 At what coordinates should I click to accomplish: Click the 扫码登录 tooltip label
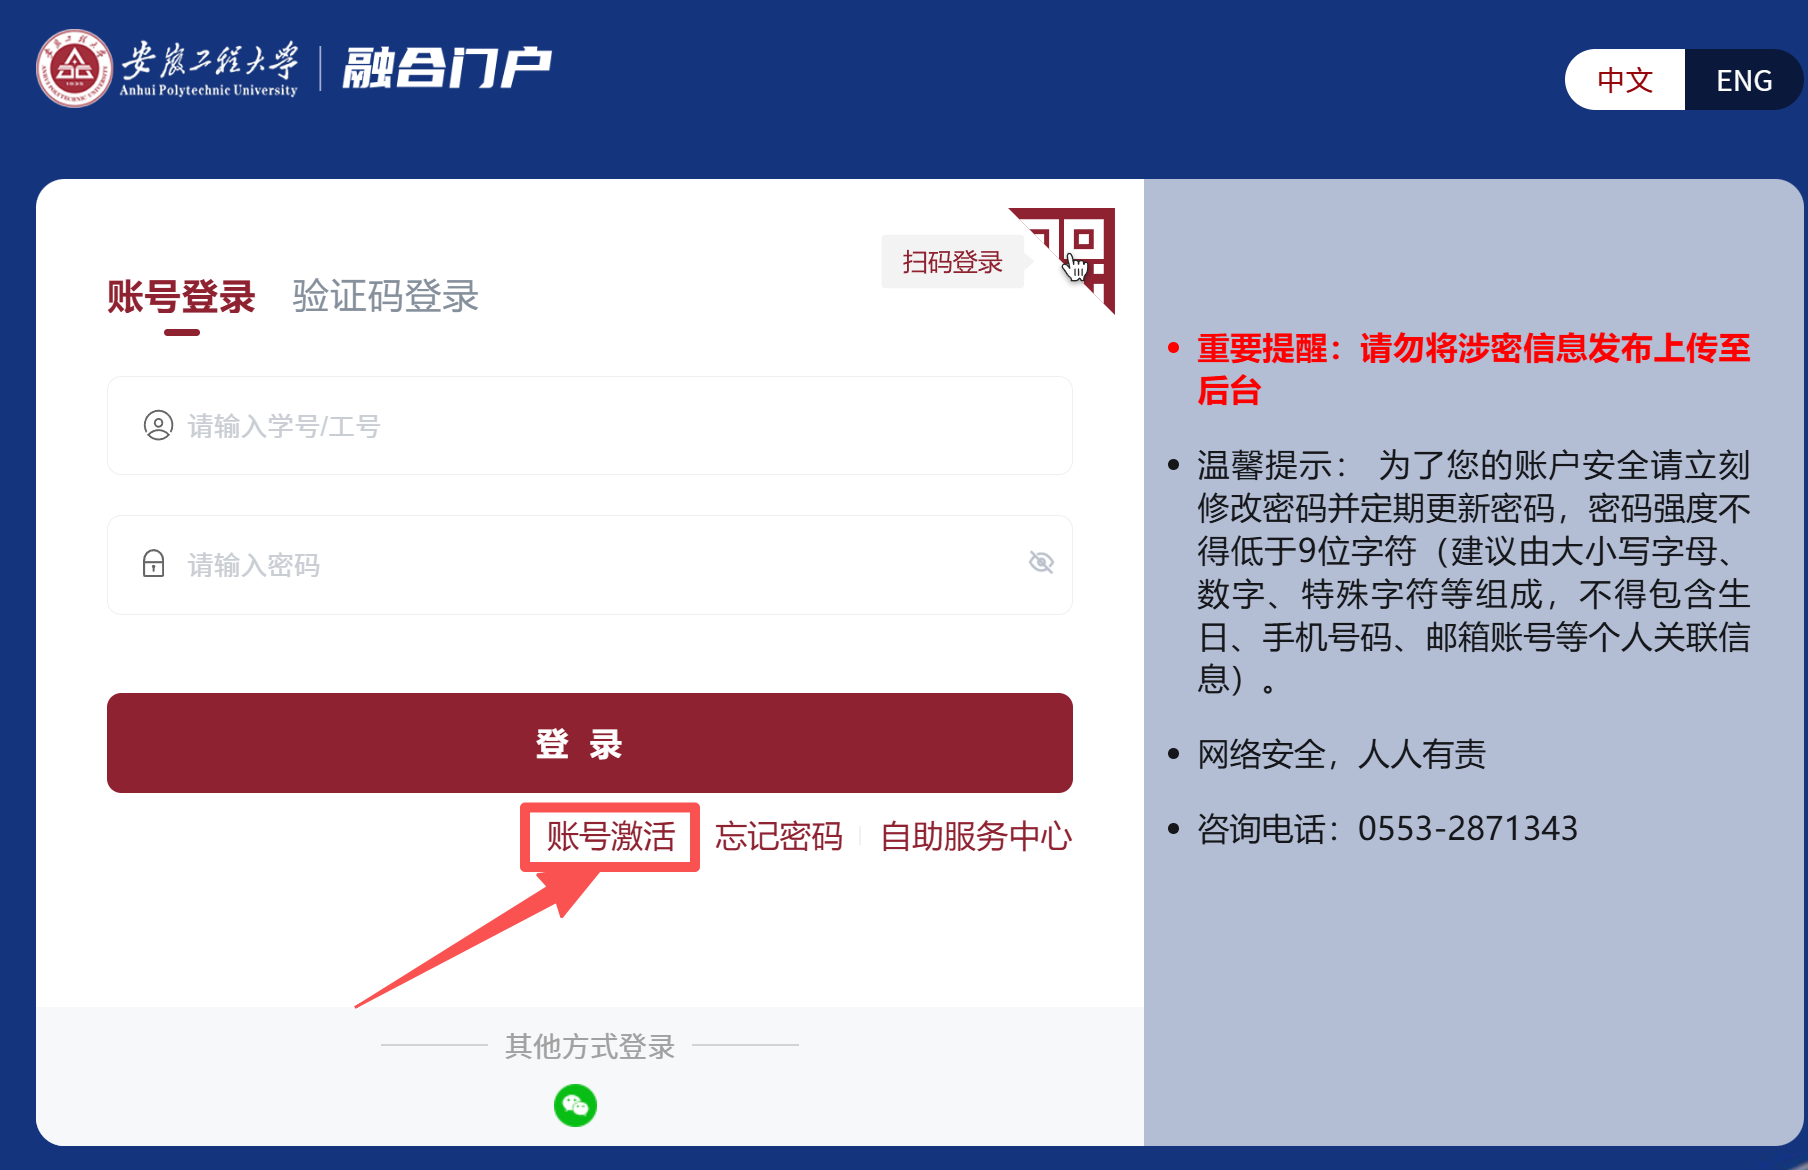(952, 262)
